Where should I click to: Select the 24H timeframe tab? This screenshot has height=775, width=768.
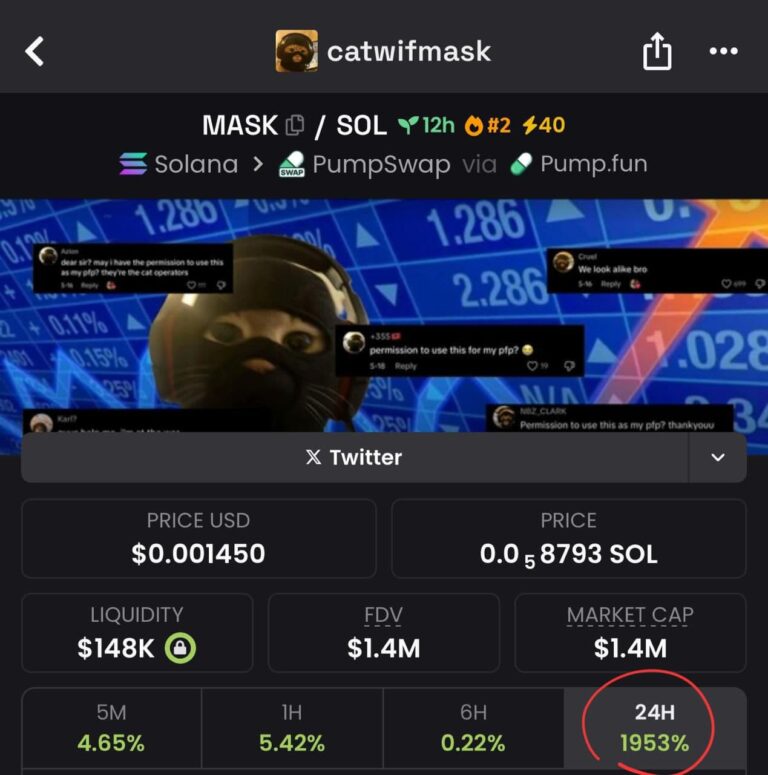655,727
